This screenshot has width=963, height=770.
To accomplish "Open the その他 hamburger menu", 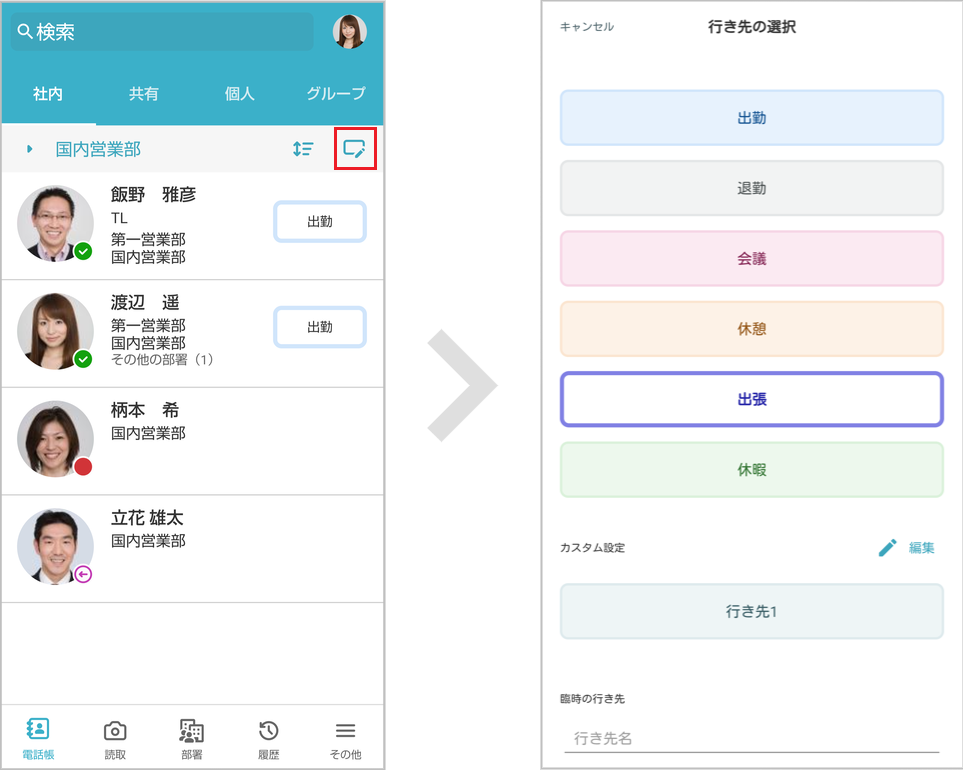I will (345, 731).
